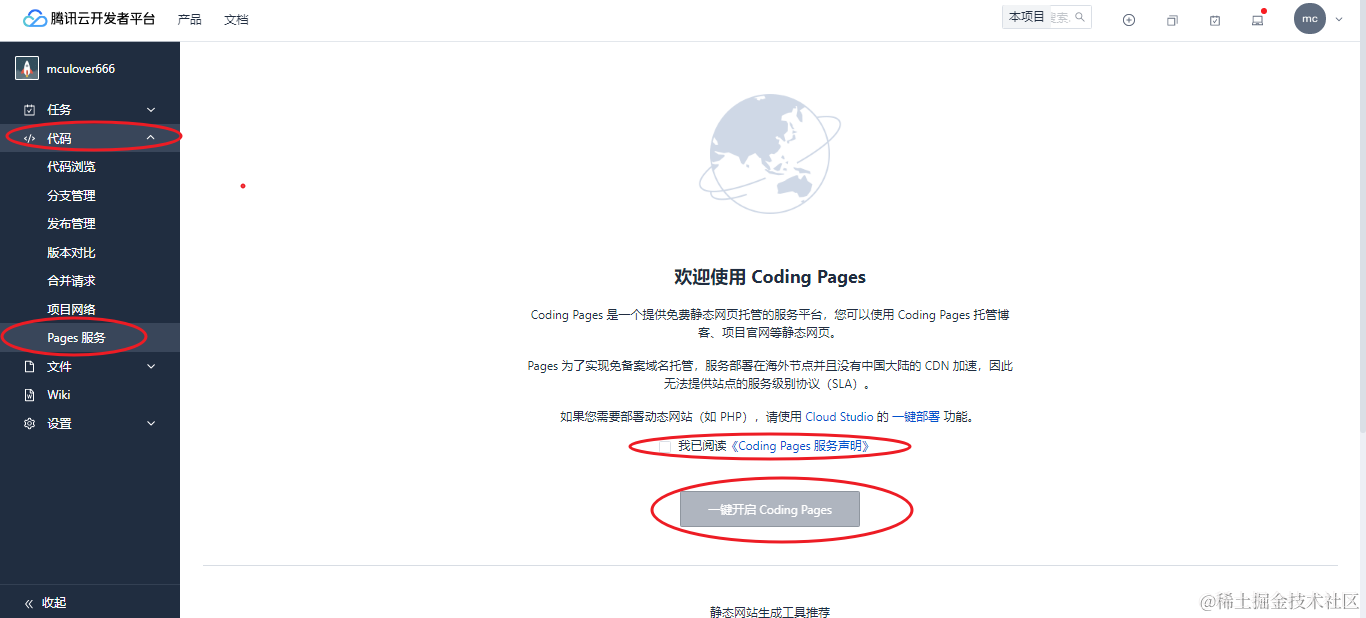Open 分支管理 in the sidebar
1366x618 pixels.
[x=71, y=195]
